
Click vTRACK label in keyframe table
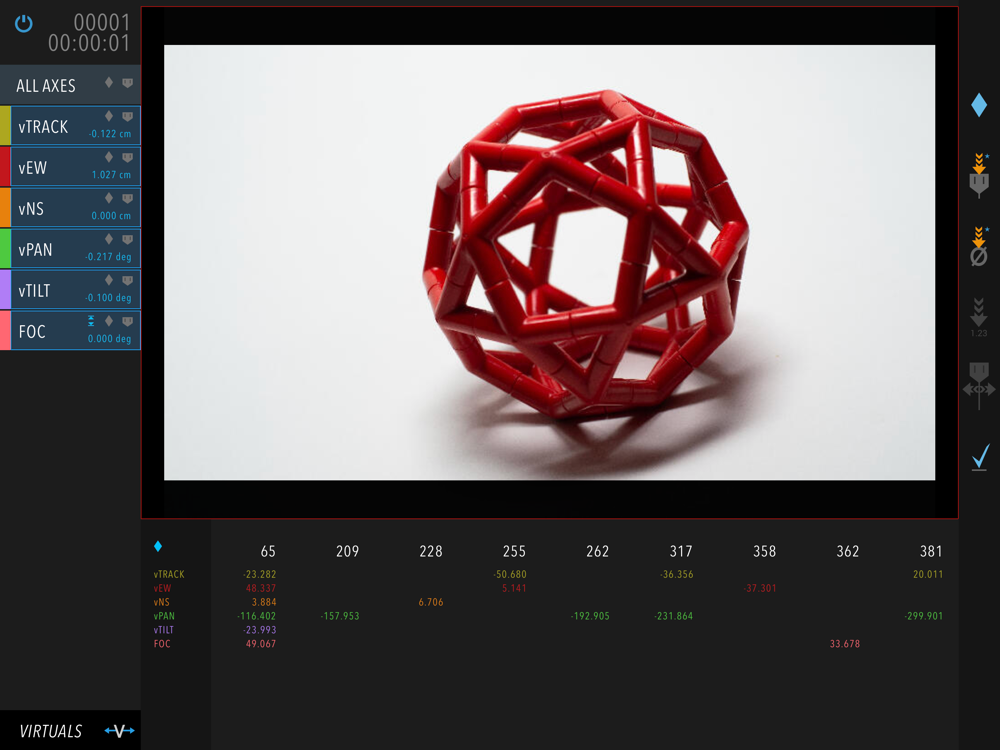(169, 574)
